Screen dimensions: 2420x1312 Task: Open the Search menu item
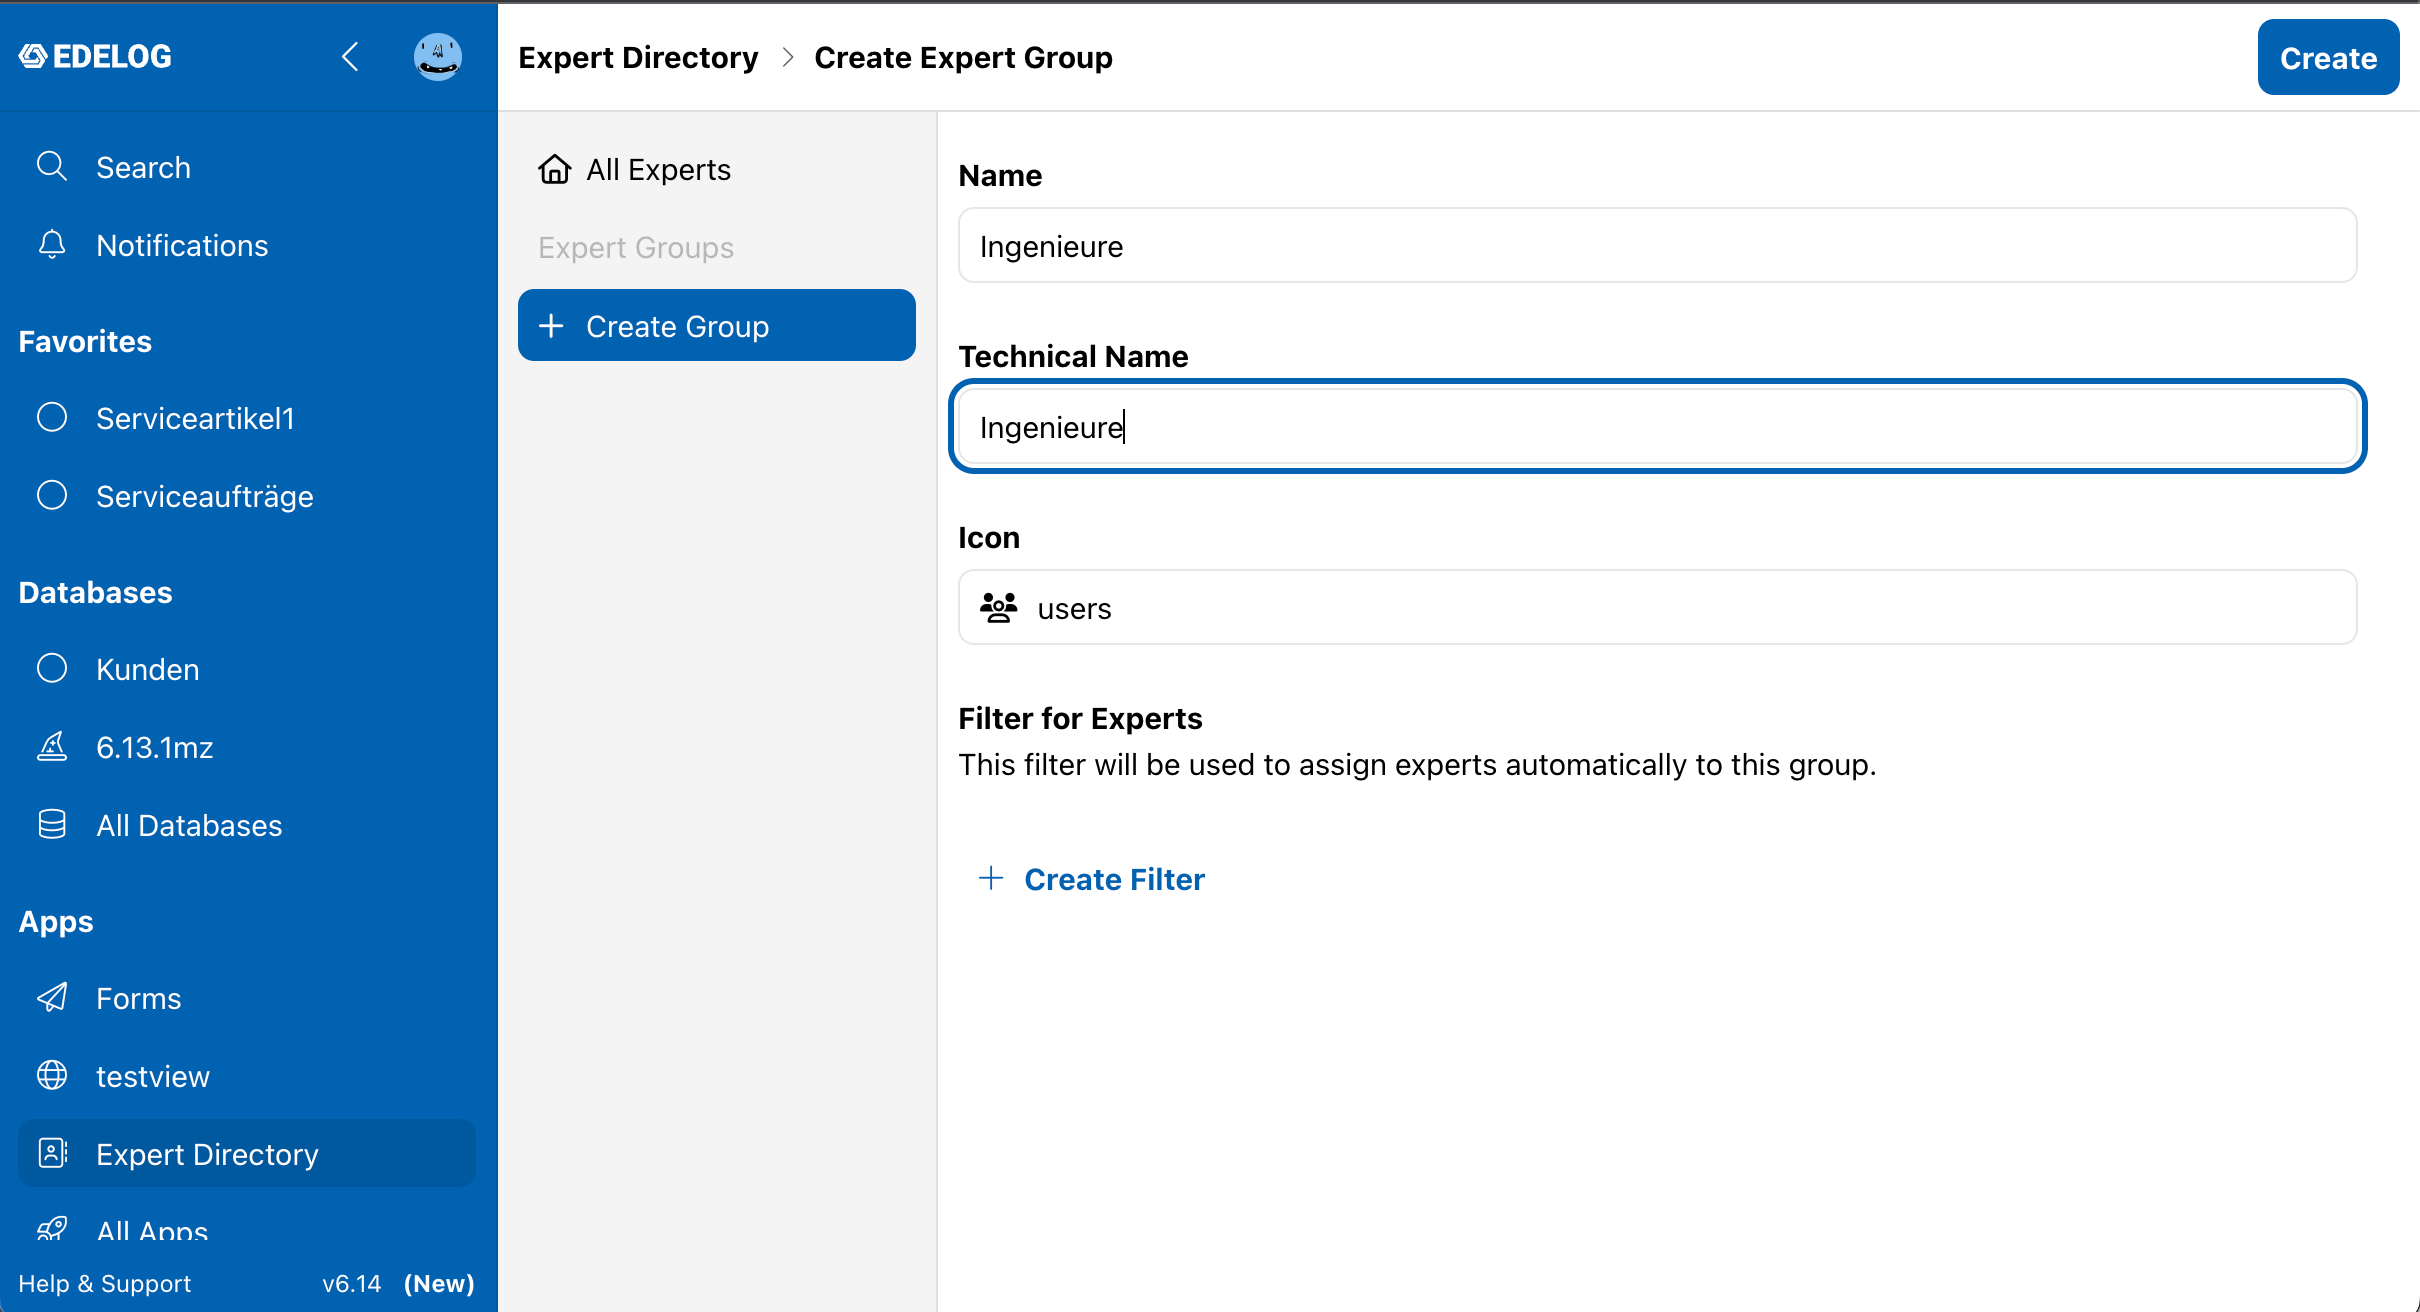[x=247, y=167]
